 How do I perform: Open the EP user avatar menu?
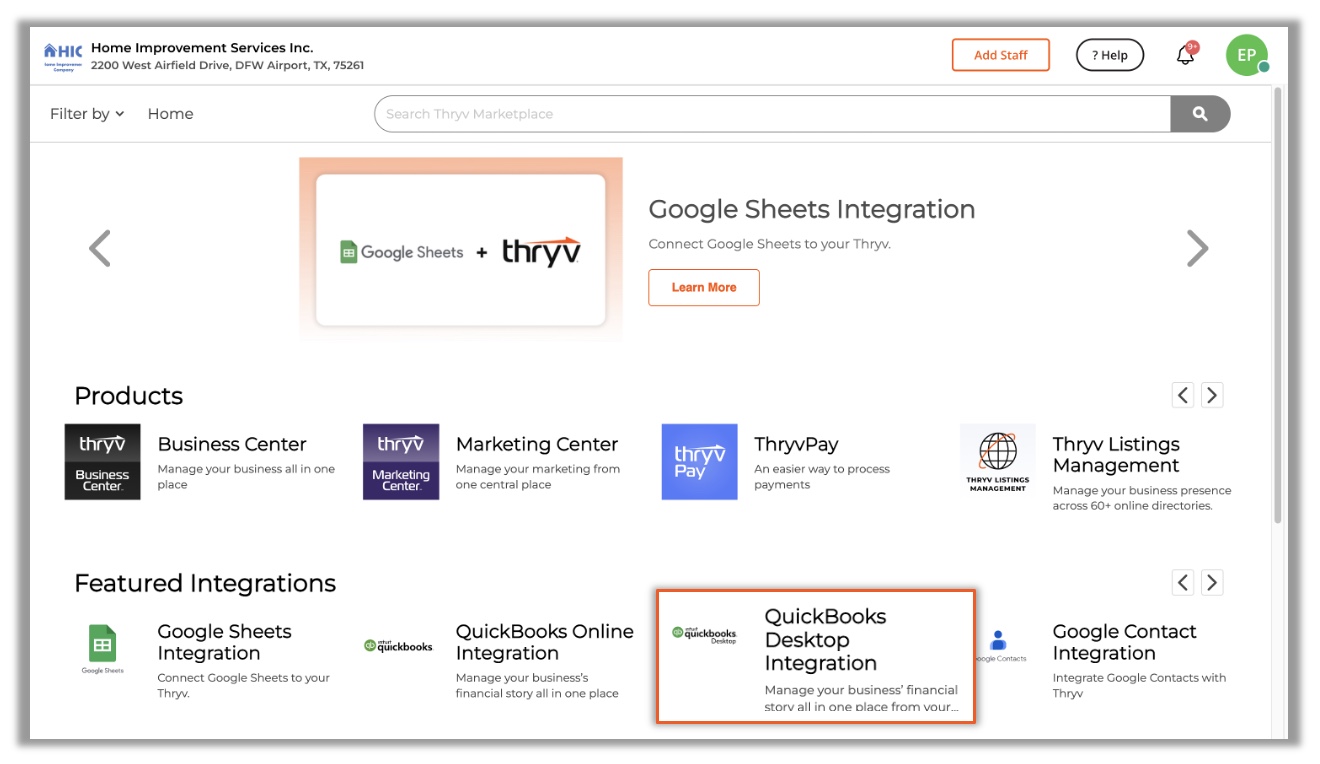click(x=1246, y=55)
